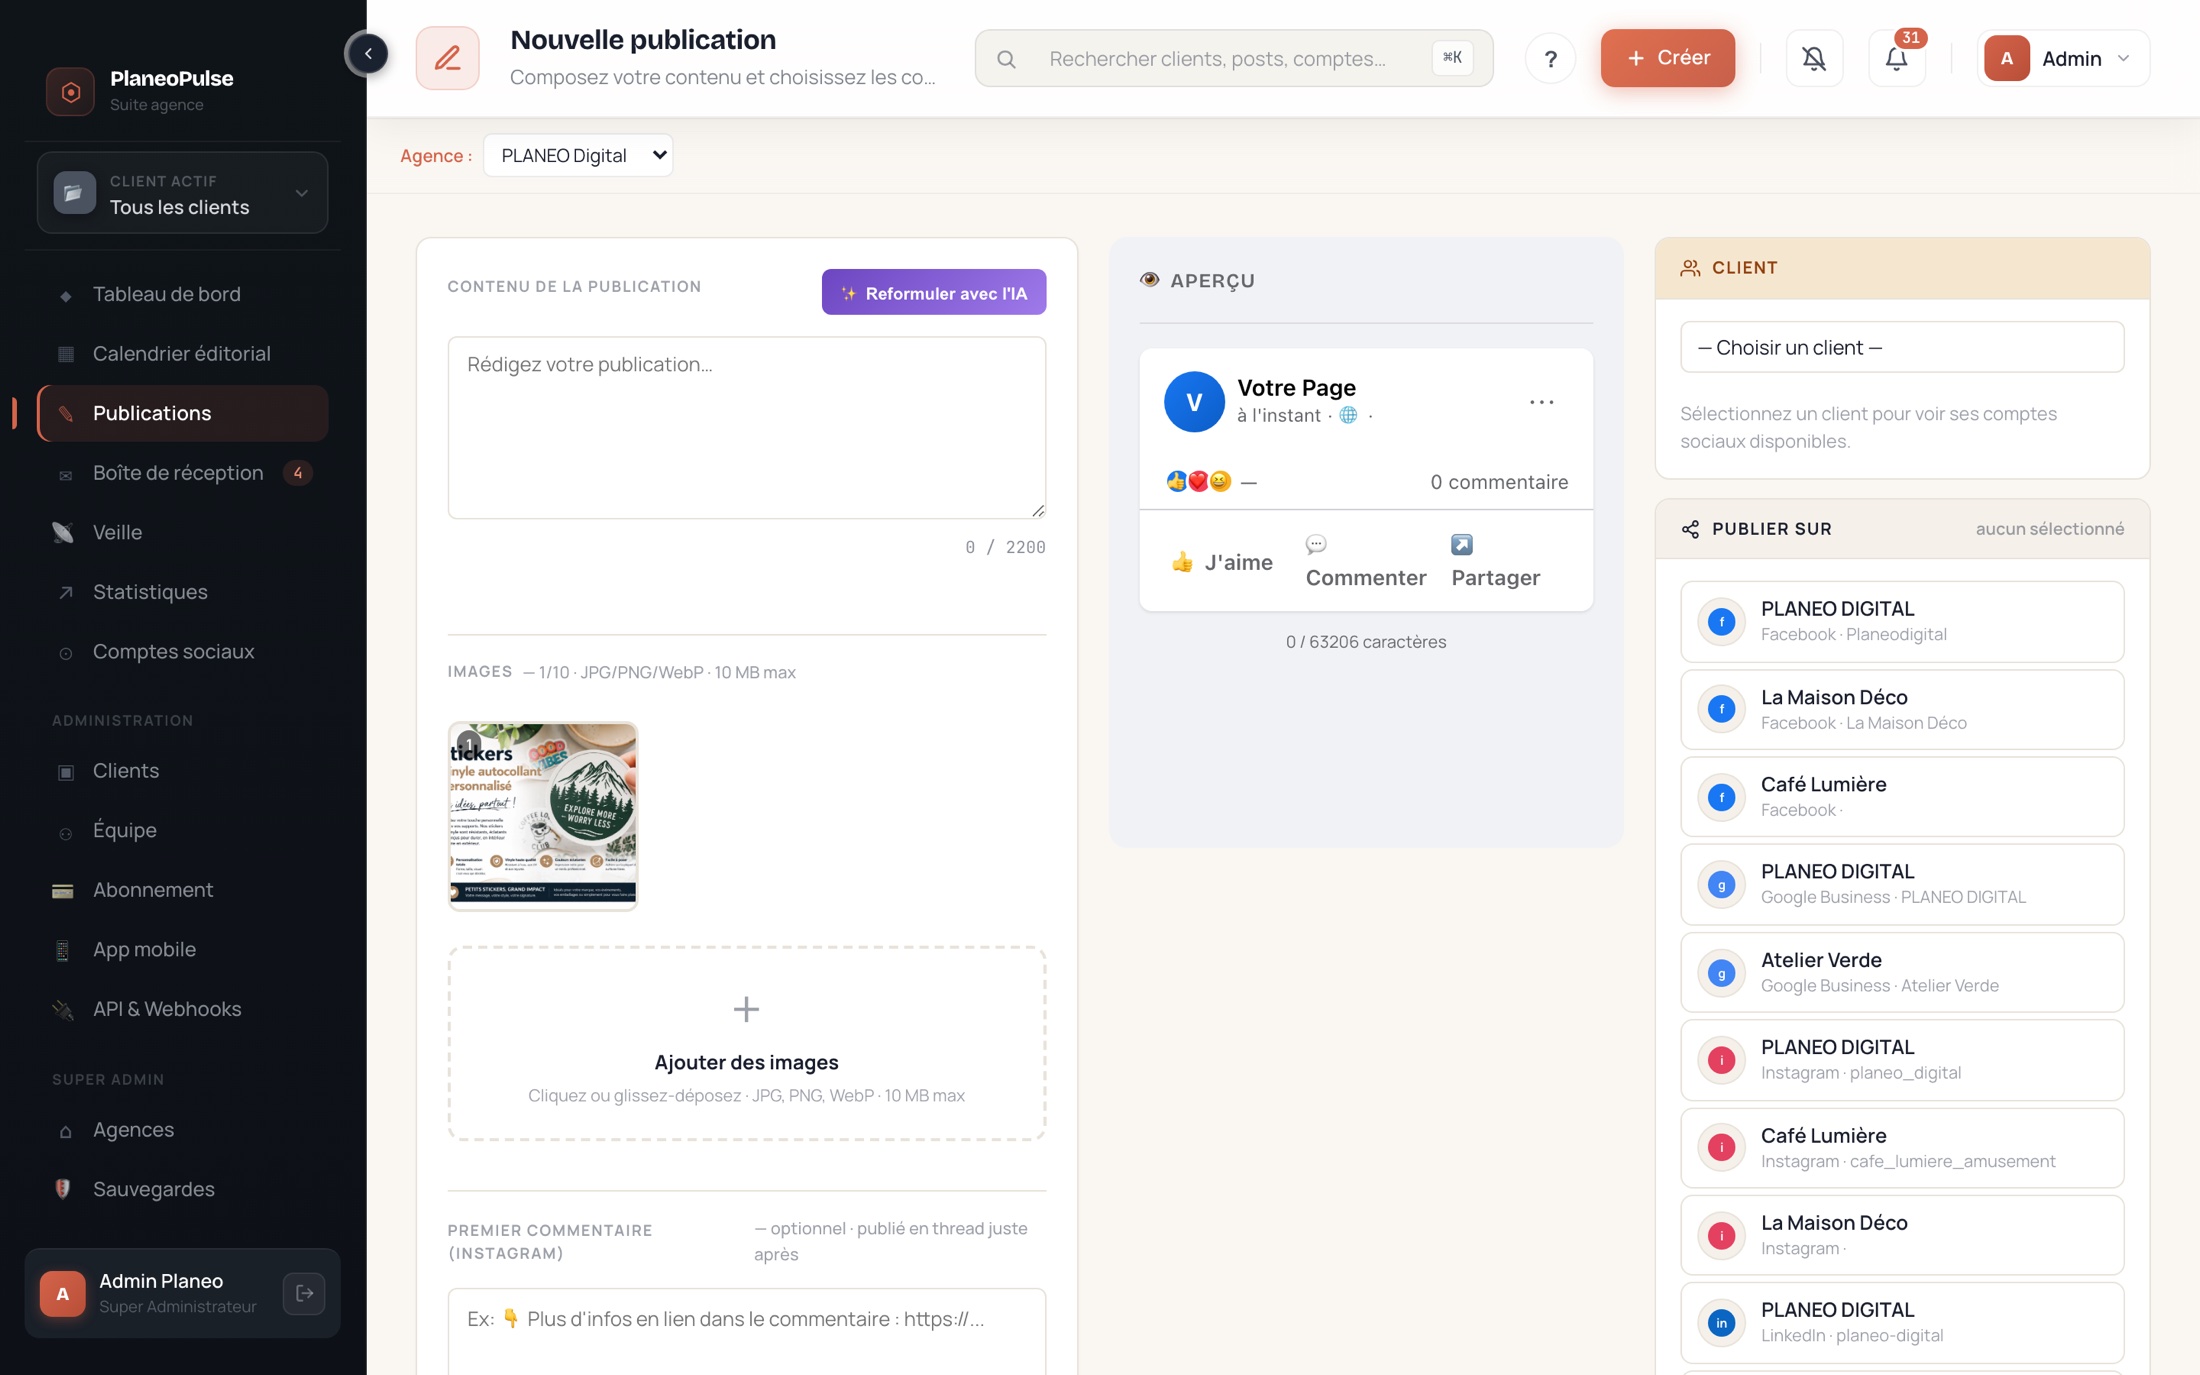Open notifications bell with 31 badge
Image resolution: width=2200 pixels, height=1375 pixels.
pos(1897,58)
